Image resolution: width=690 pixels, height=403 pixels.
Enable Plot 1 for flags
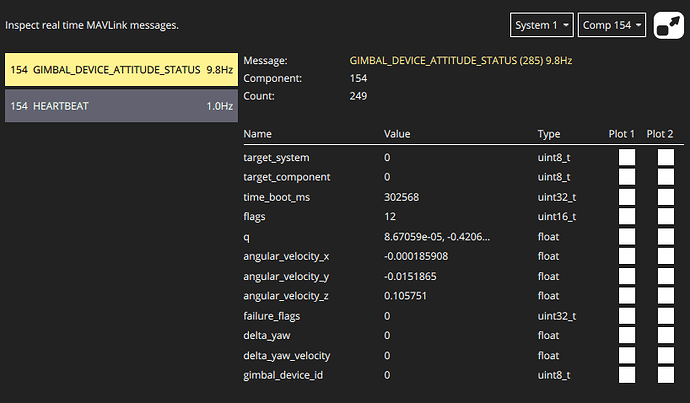point(627,216)
